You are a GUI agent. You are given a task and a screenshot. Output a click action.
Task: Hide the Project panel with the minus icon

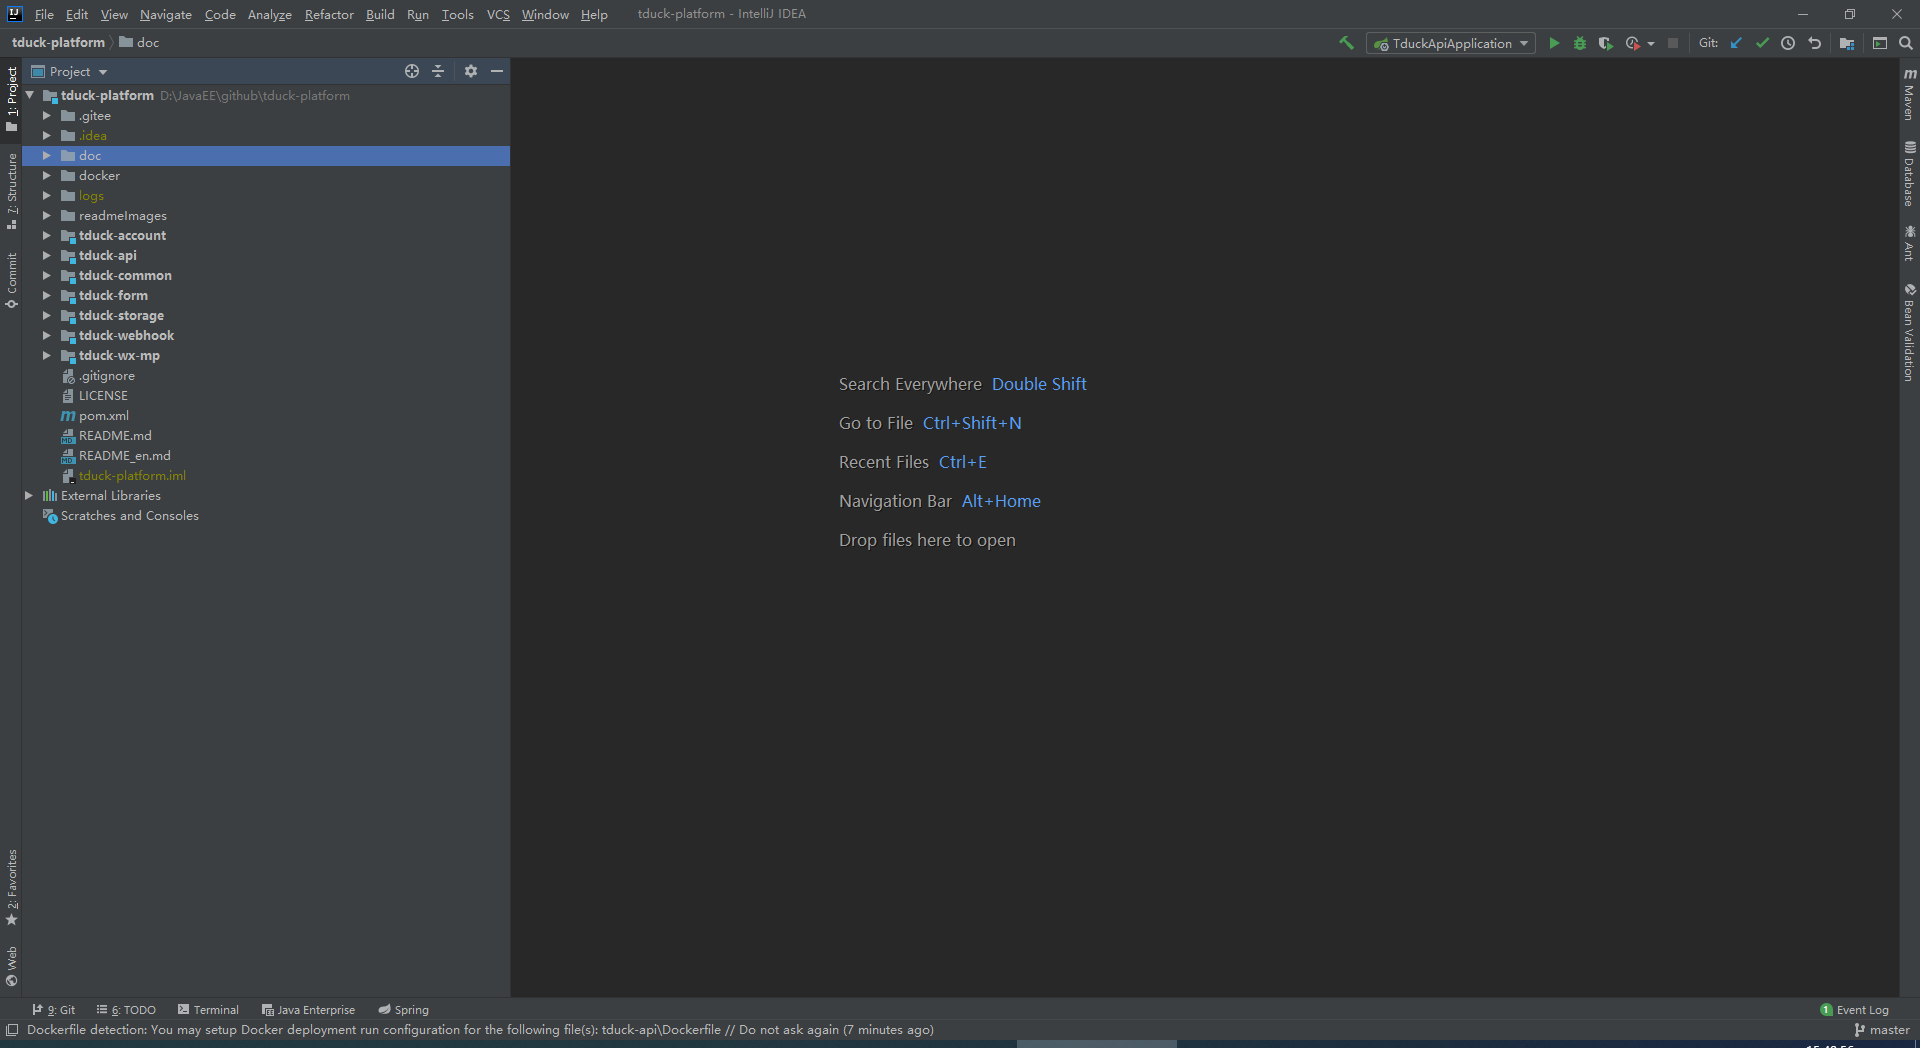[x=497, y=71]
